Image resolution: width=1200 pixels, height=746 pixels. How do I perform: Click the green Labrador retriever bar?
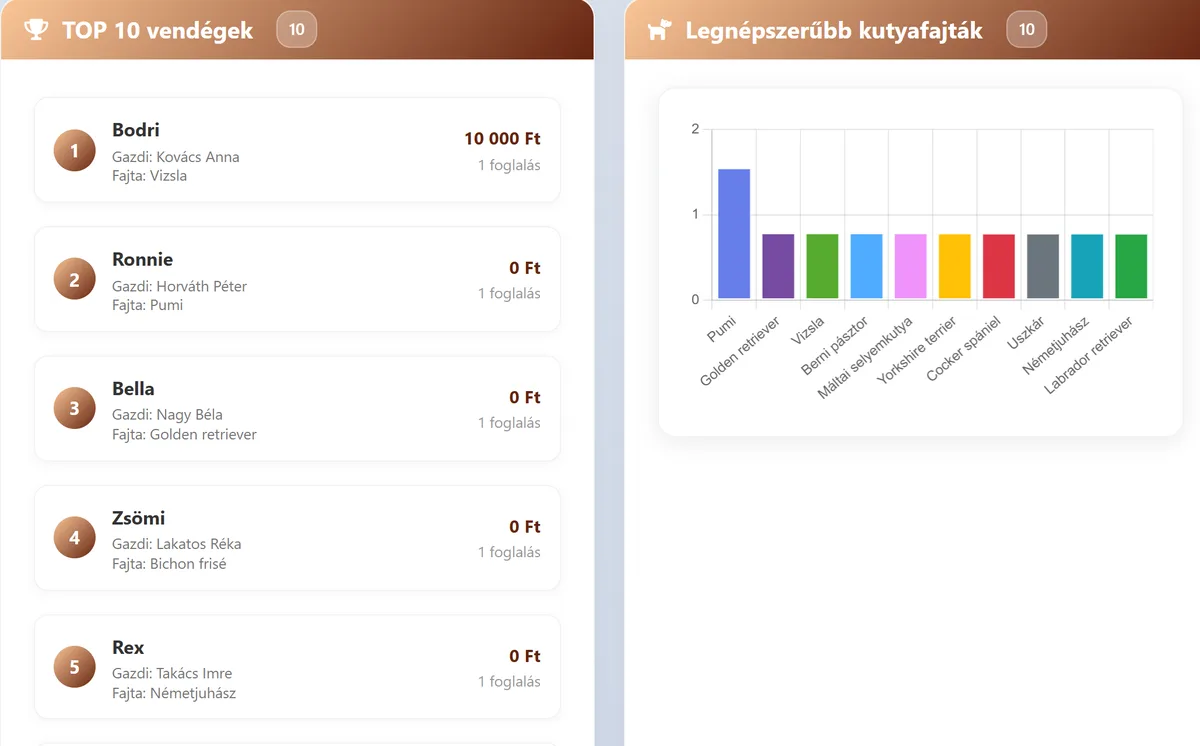1131,267
